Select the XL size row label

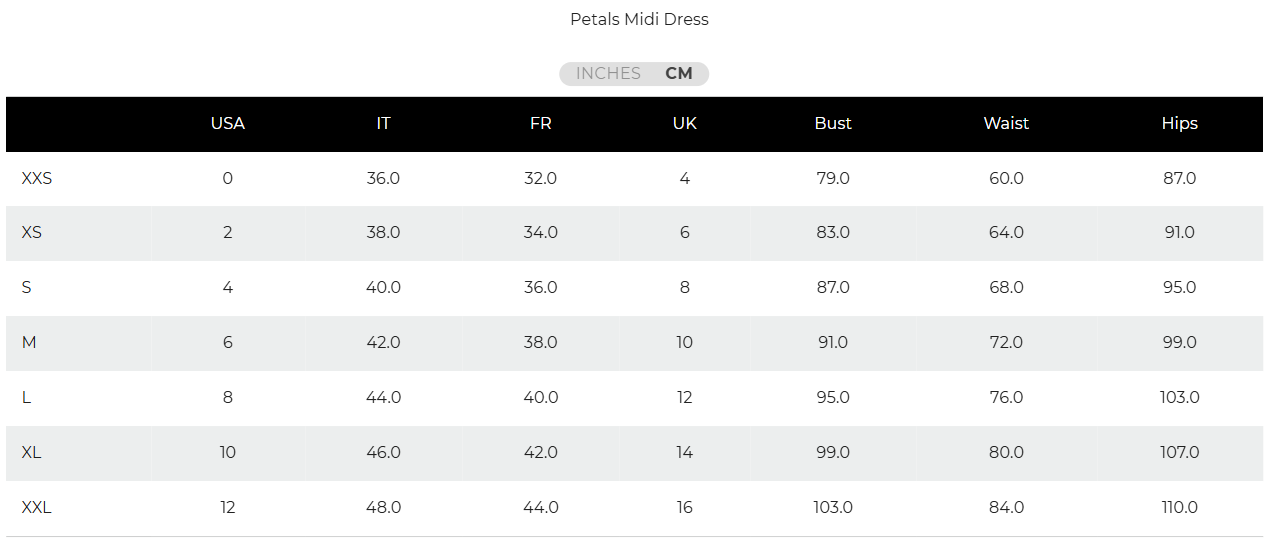32,453
